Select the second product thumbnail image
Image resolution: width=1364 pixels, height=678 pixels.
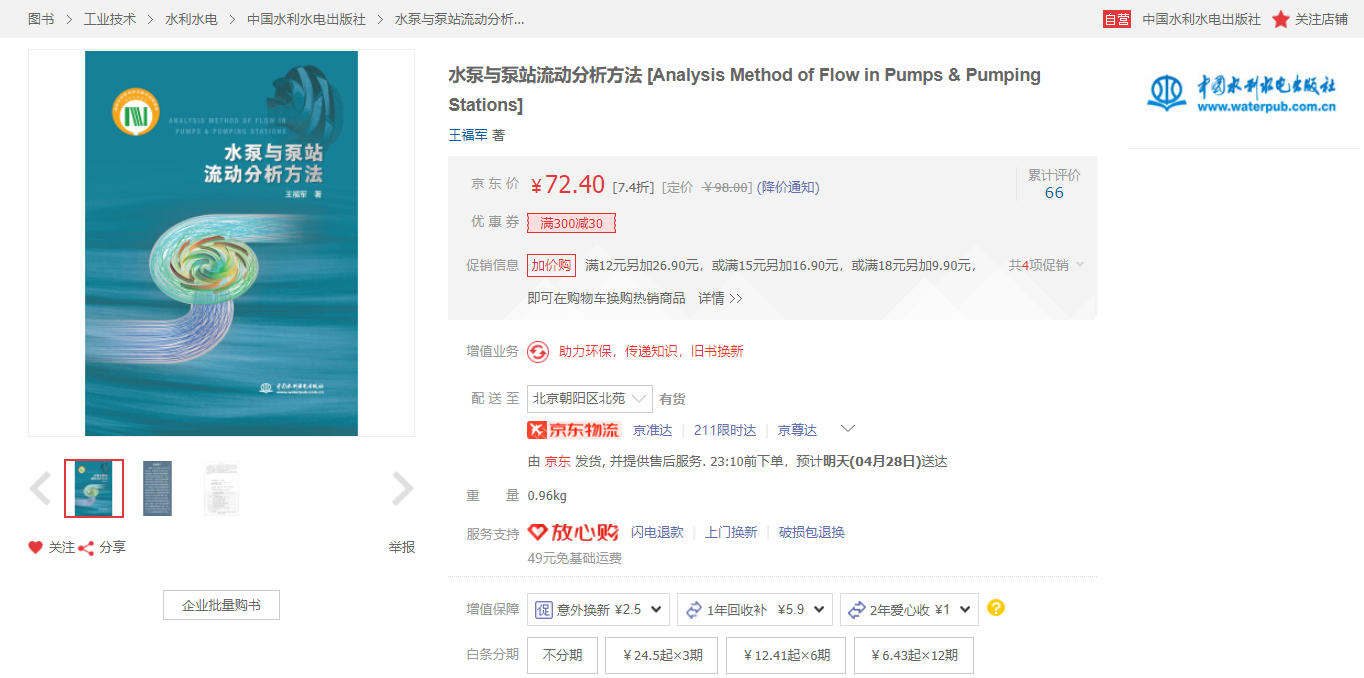157,488
